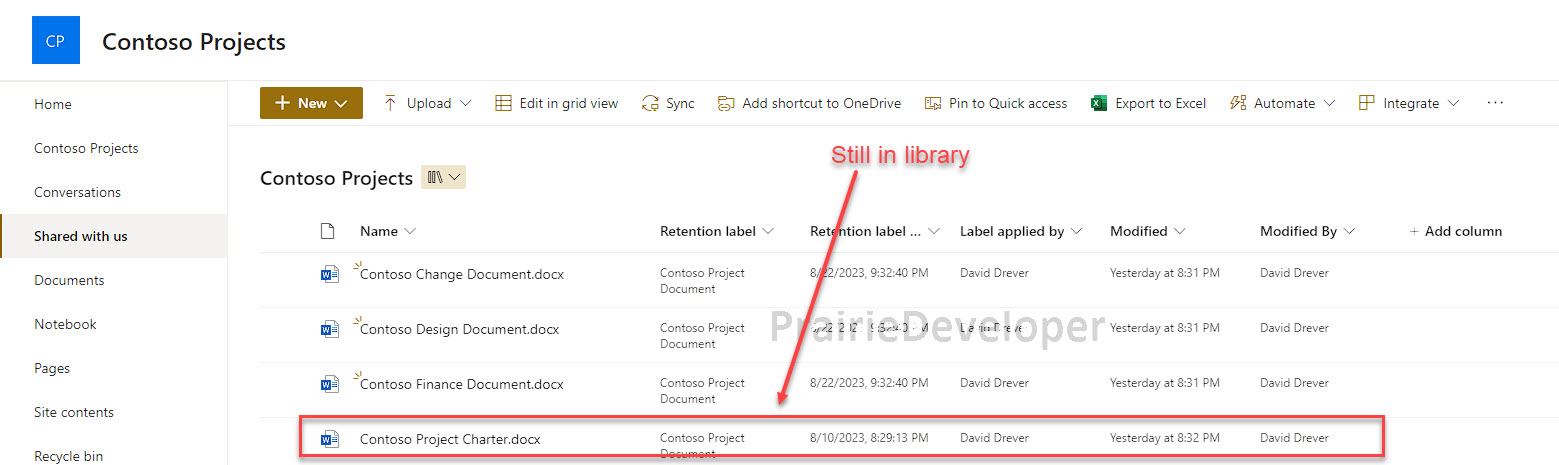Click Word icon for Contoso Project Charter
The image size is (1559, 465).
tap(329, 439)
